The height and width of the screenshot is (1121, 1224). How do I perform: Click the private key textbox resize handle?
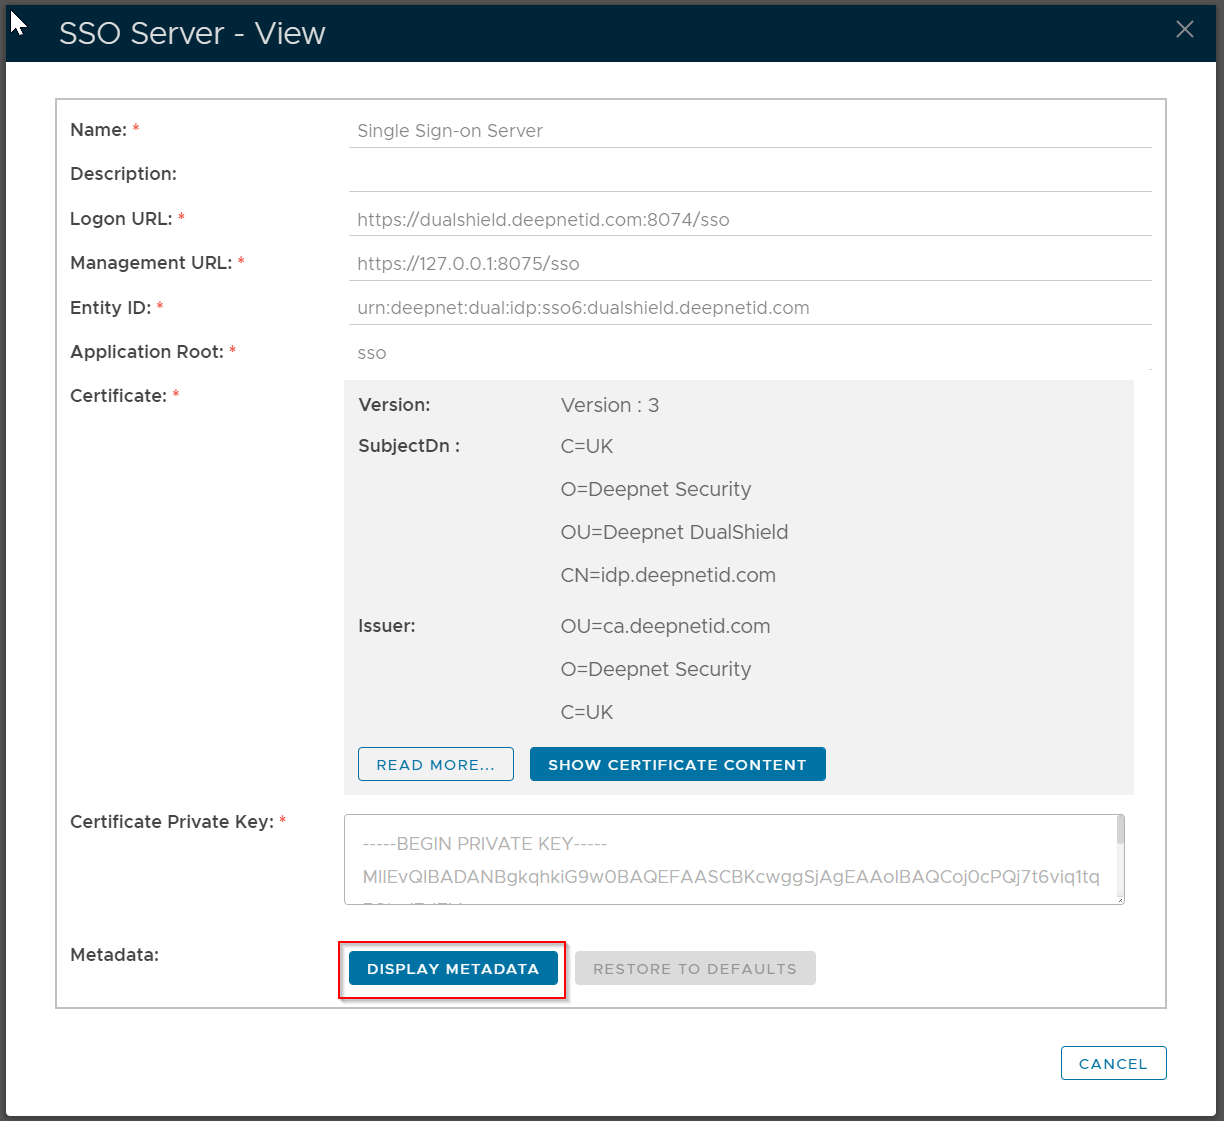click(1120, 900)
